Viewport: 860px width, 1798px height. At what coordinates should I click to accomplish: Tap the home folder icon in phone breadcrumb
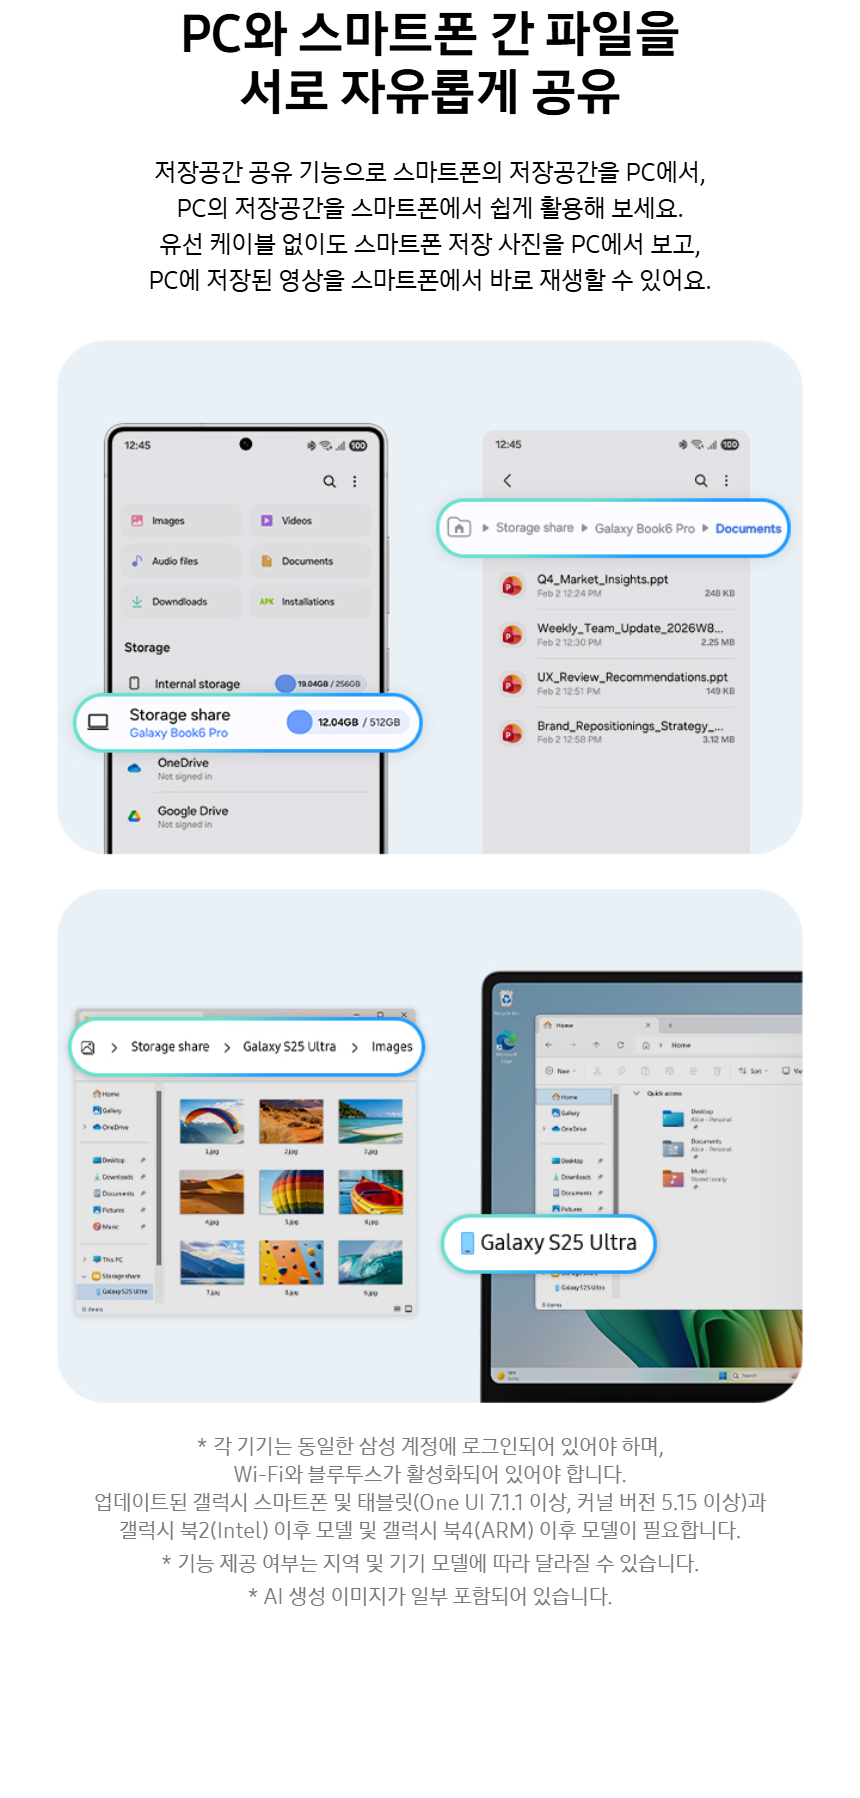tap(459, 527)
